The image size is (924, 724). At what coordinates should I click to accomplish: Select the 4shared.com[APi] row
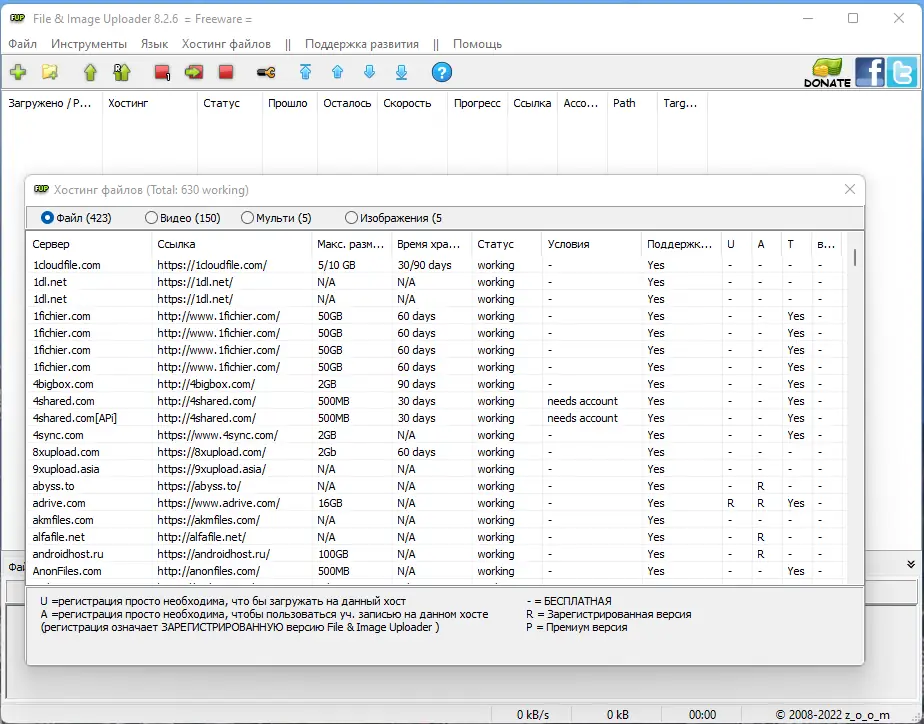(x=434, y=418)
